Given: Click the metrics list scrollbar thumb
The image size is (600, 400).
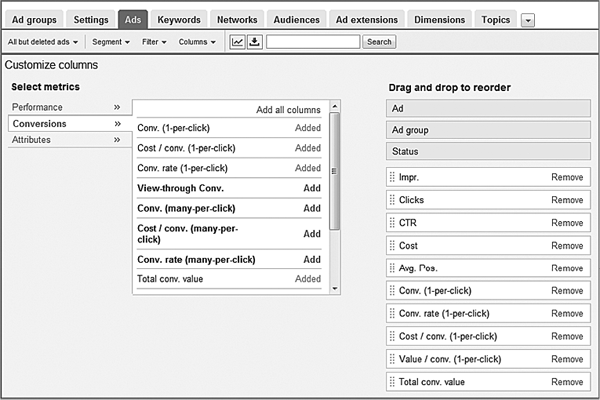Looking at the screenshot, I should pyautogui.click(x=334, y=171).
